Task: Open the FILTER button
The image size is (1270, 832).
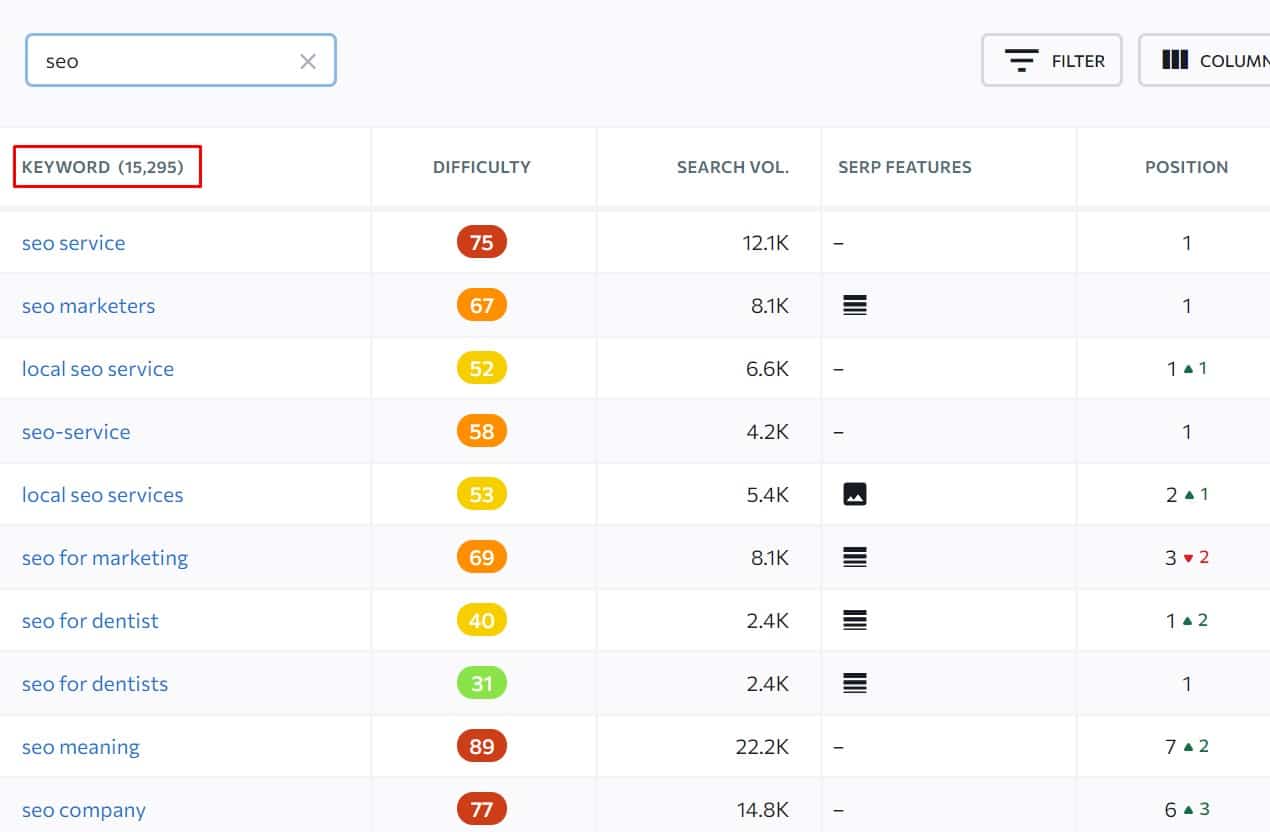Action: tap(1052, 61)
